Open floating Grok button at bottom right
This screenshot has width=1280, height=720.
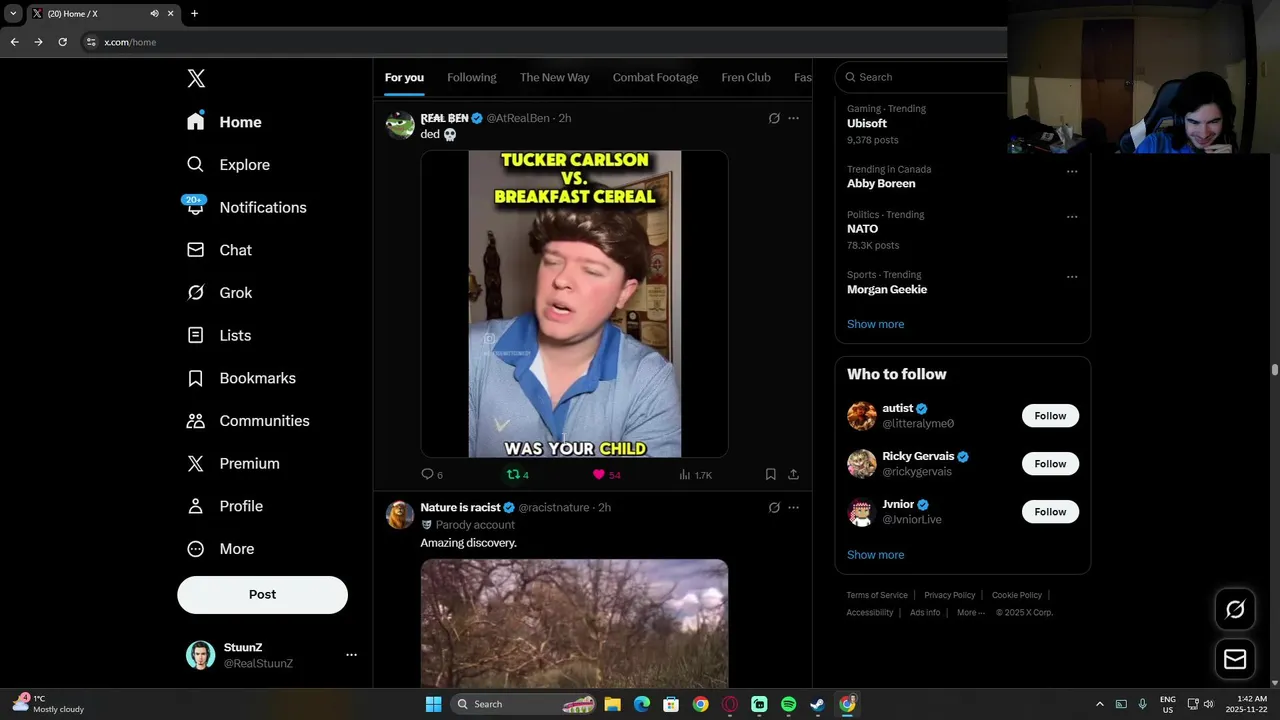(1235, 609)
